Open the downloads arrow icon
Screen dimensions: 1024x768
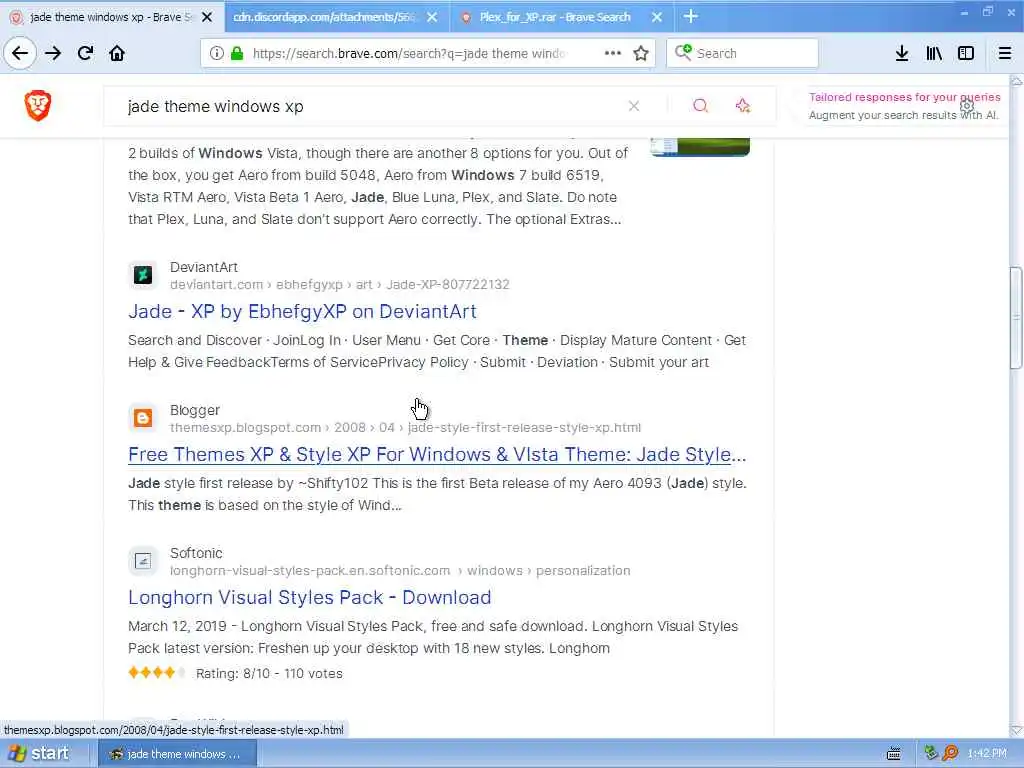(902, 53)
